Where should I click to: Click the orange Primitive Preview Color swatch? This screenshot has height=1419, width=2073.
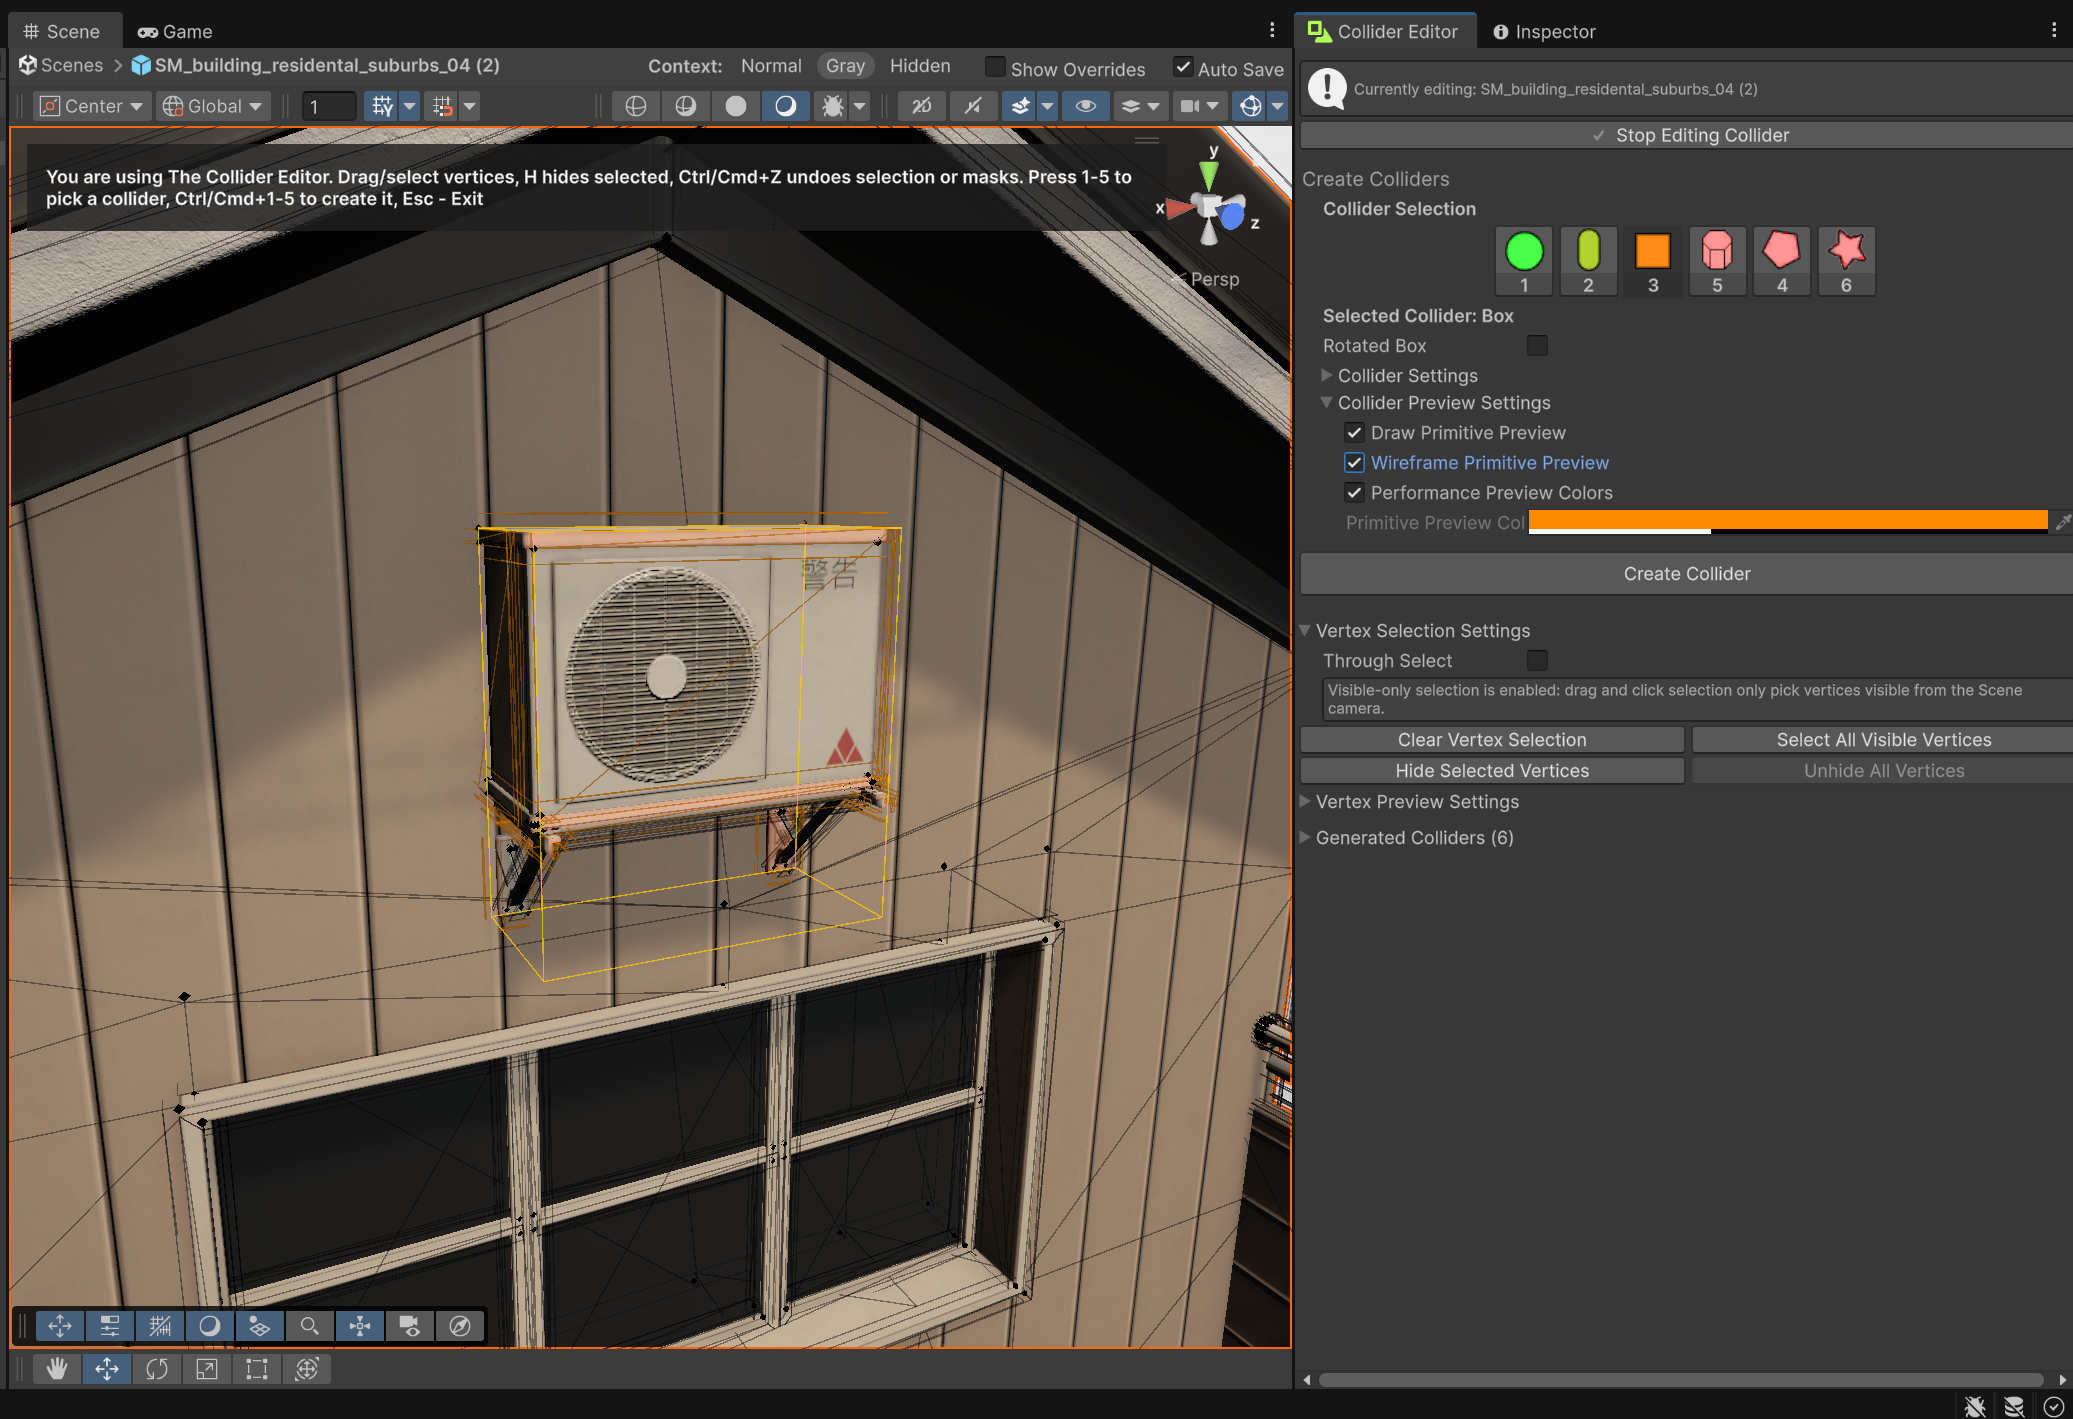1788,522
